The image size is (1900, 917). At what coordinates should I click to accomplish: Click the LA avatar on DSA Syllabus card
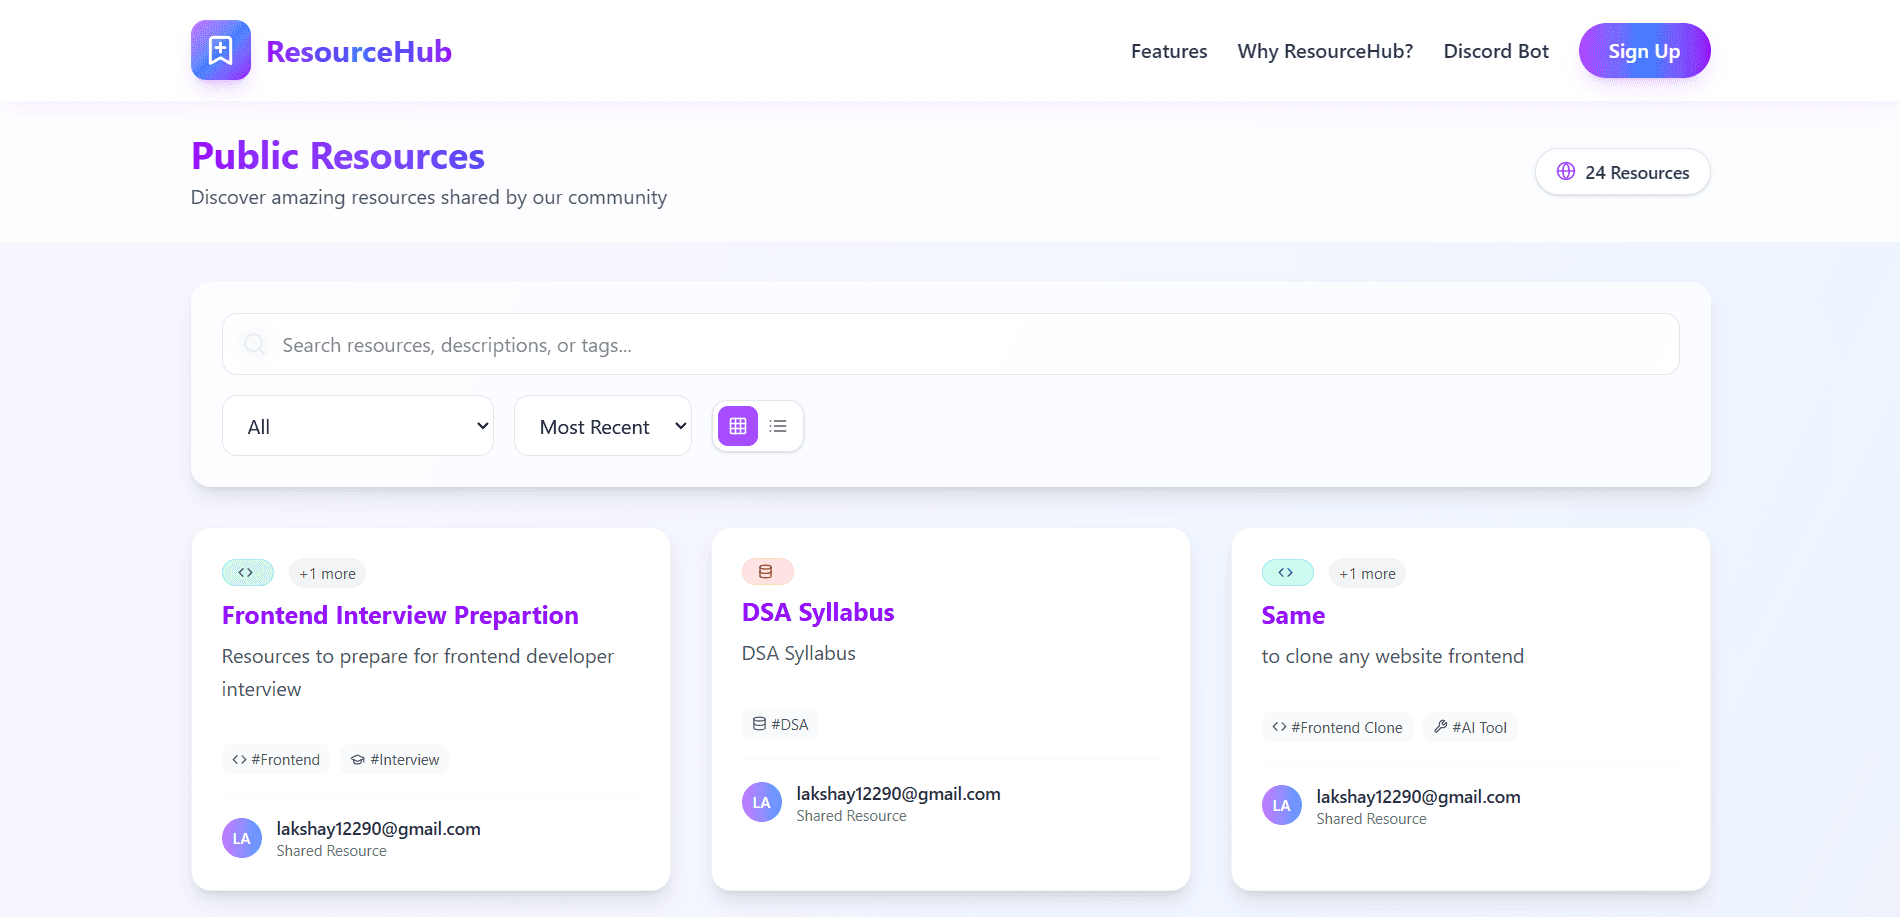[x=761, y=801]
